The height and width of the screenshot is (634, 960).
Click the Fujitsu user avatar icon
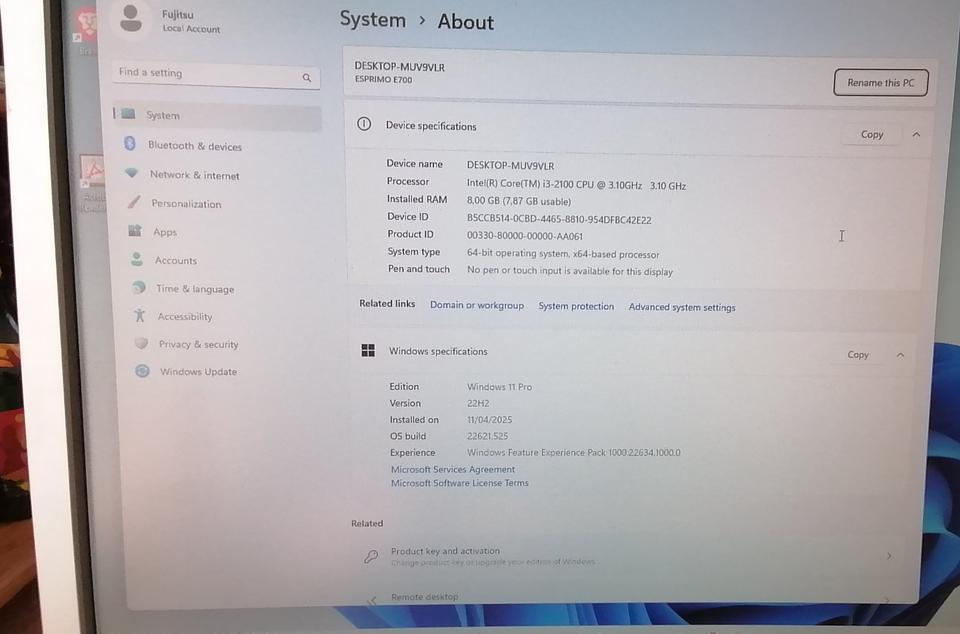tap(130, 18)
